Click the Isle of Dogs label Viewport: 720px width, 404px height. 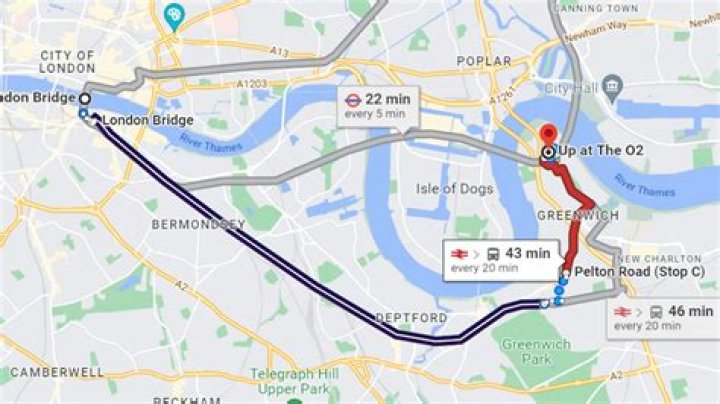(x=454, y=189)
